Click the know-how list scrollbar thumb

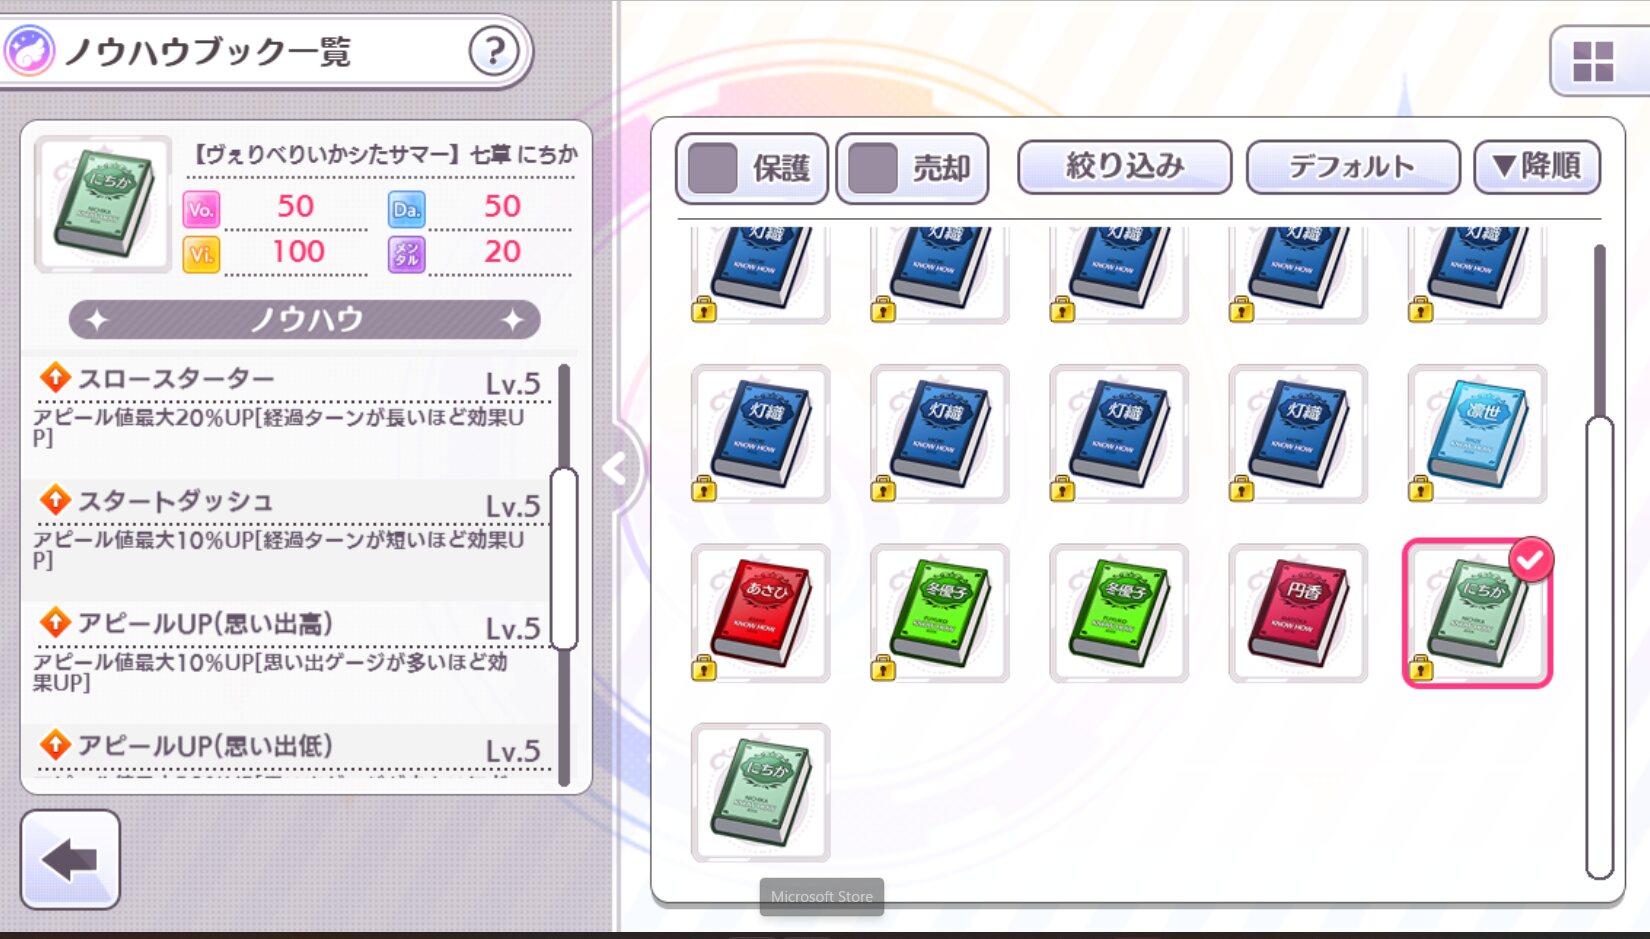click(565, 558)
